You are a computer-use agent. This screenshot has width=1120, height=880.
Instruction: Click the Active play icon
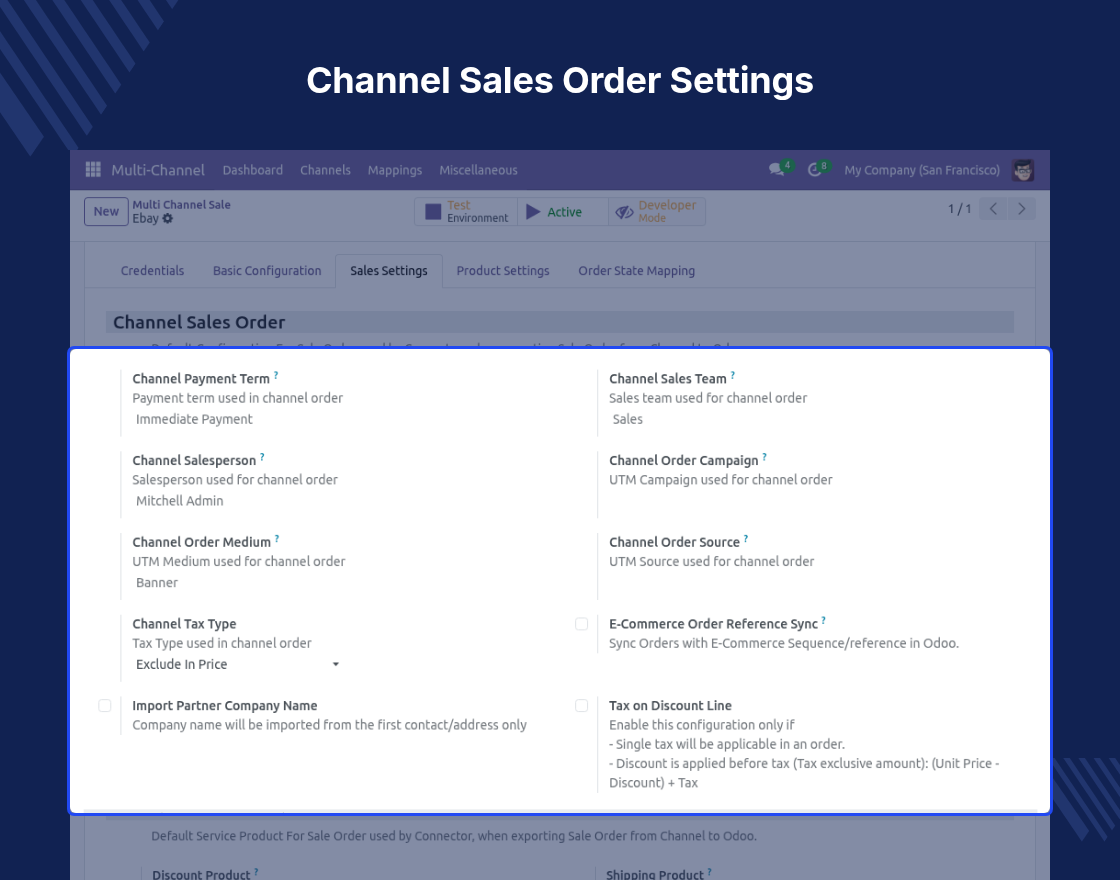(x=533, y=211)
